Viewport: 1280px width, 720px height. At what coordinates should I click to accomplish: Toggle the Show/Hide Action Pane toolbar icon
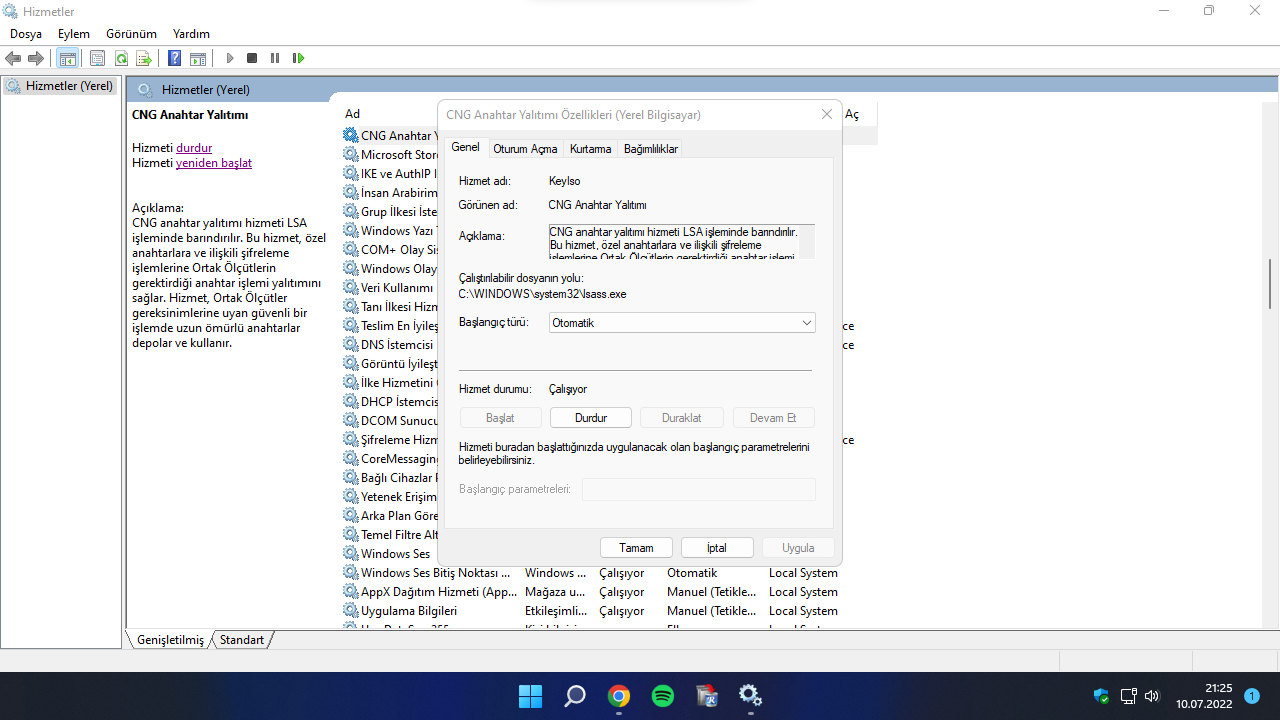point(198,58)
